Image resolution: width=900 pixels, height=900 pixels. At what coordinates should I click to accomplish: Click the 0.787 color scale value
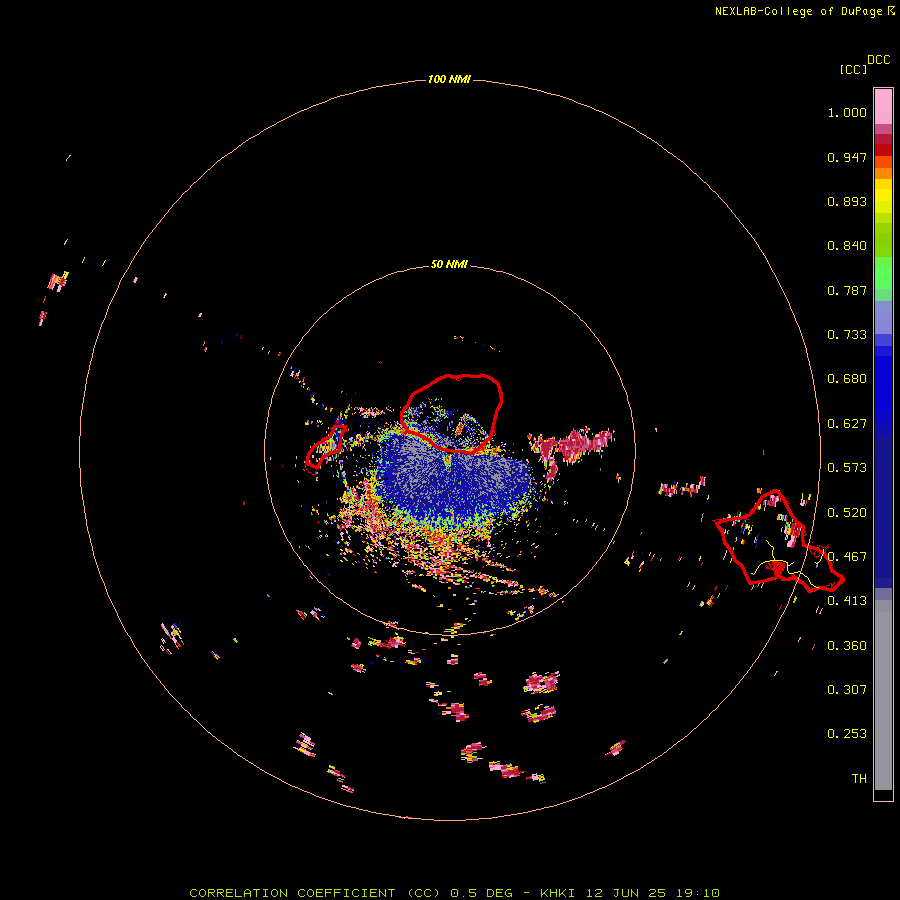pos(847,290)
